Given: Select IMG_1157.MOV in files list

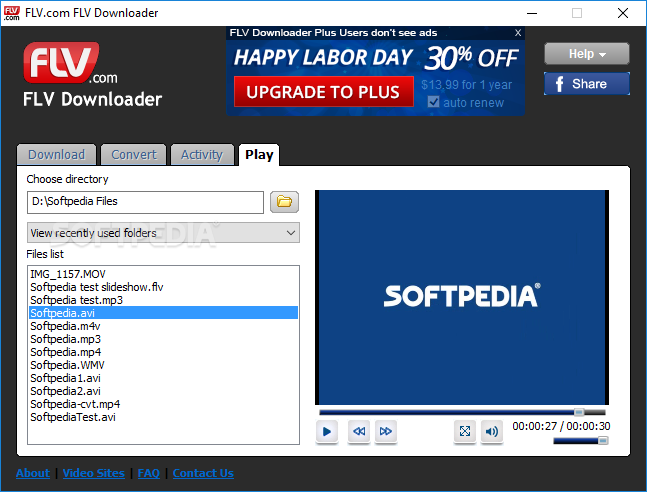Looking at the screenshot, I should 163,274.
